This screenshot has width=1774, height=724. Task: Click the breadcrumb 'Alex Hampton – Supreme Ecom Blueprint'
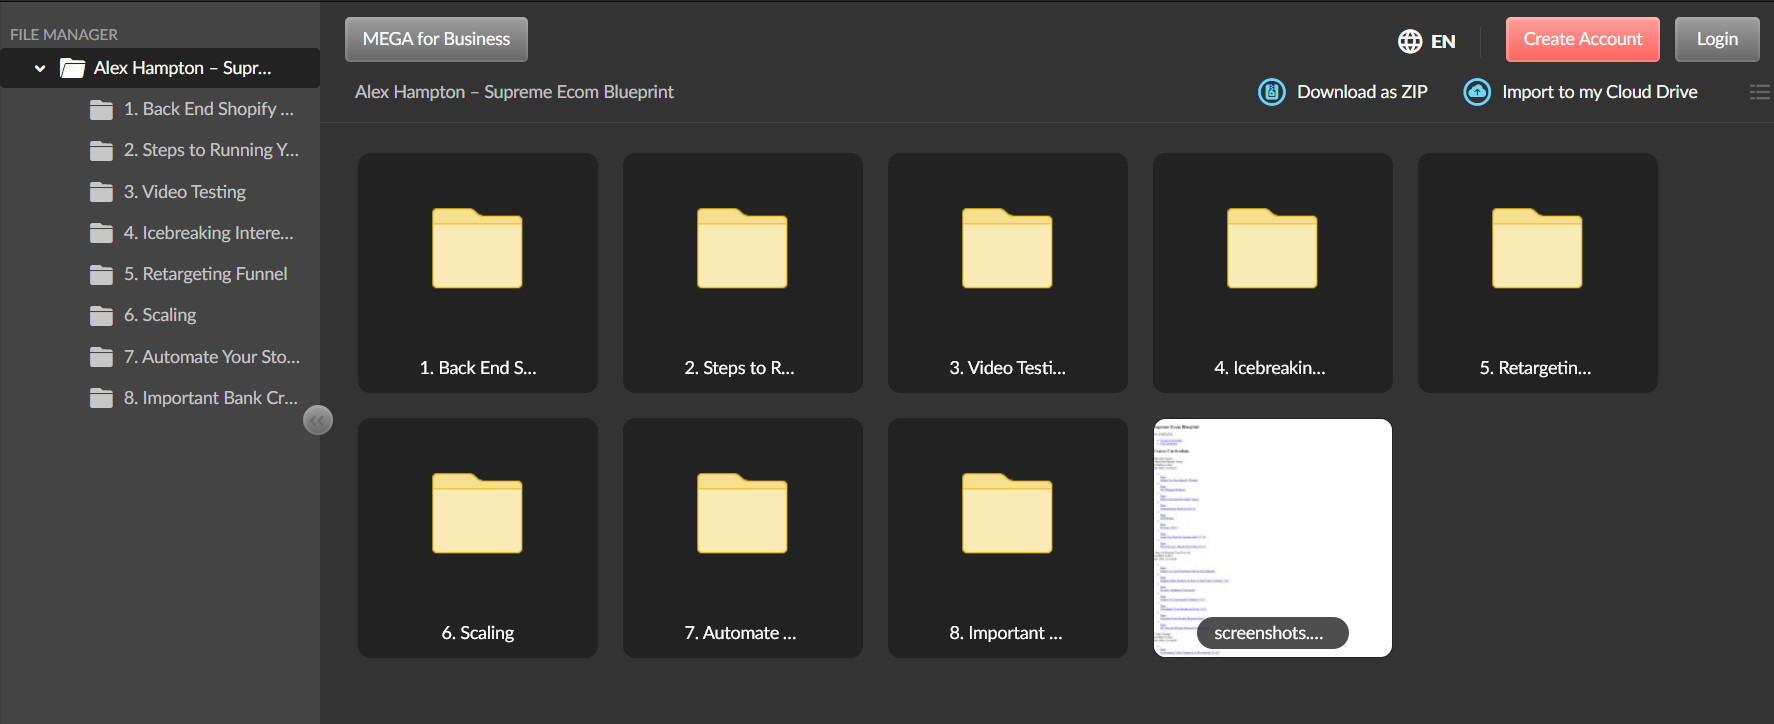coord(514,92)
